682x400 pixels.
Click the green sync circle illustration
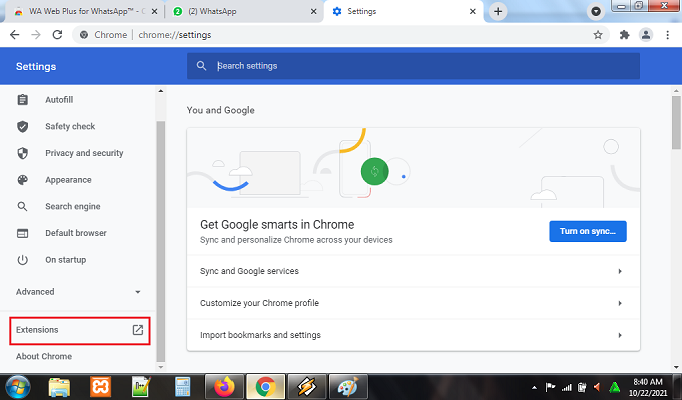[x=374, y=171]
